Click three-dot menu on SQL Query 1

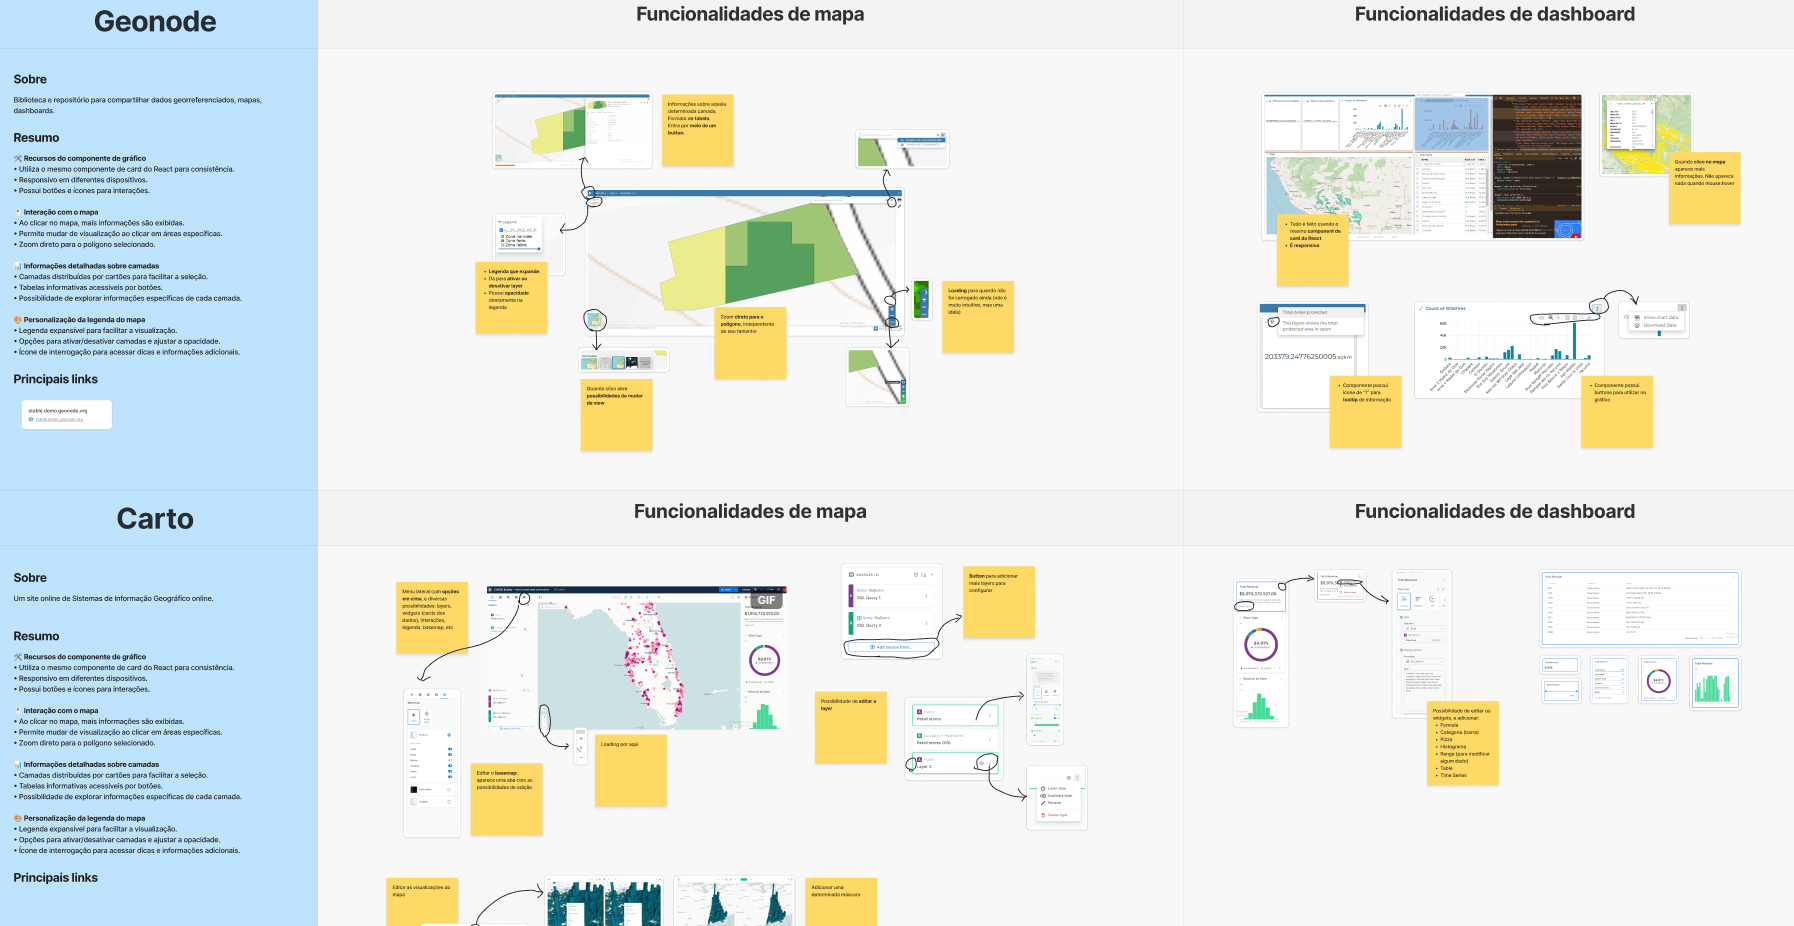[x=926, y=596]
